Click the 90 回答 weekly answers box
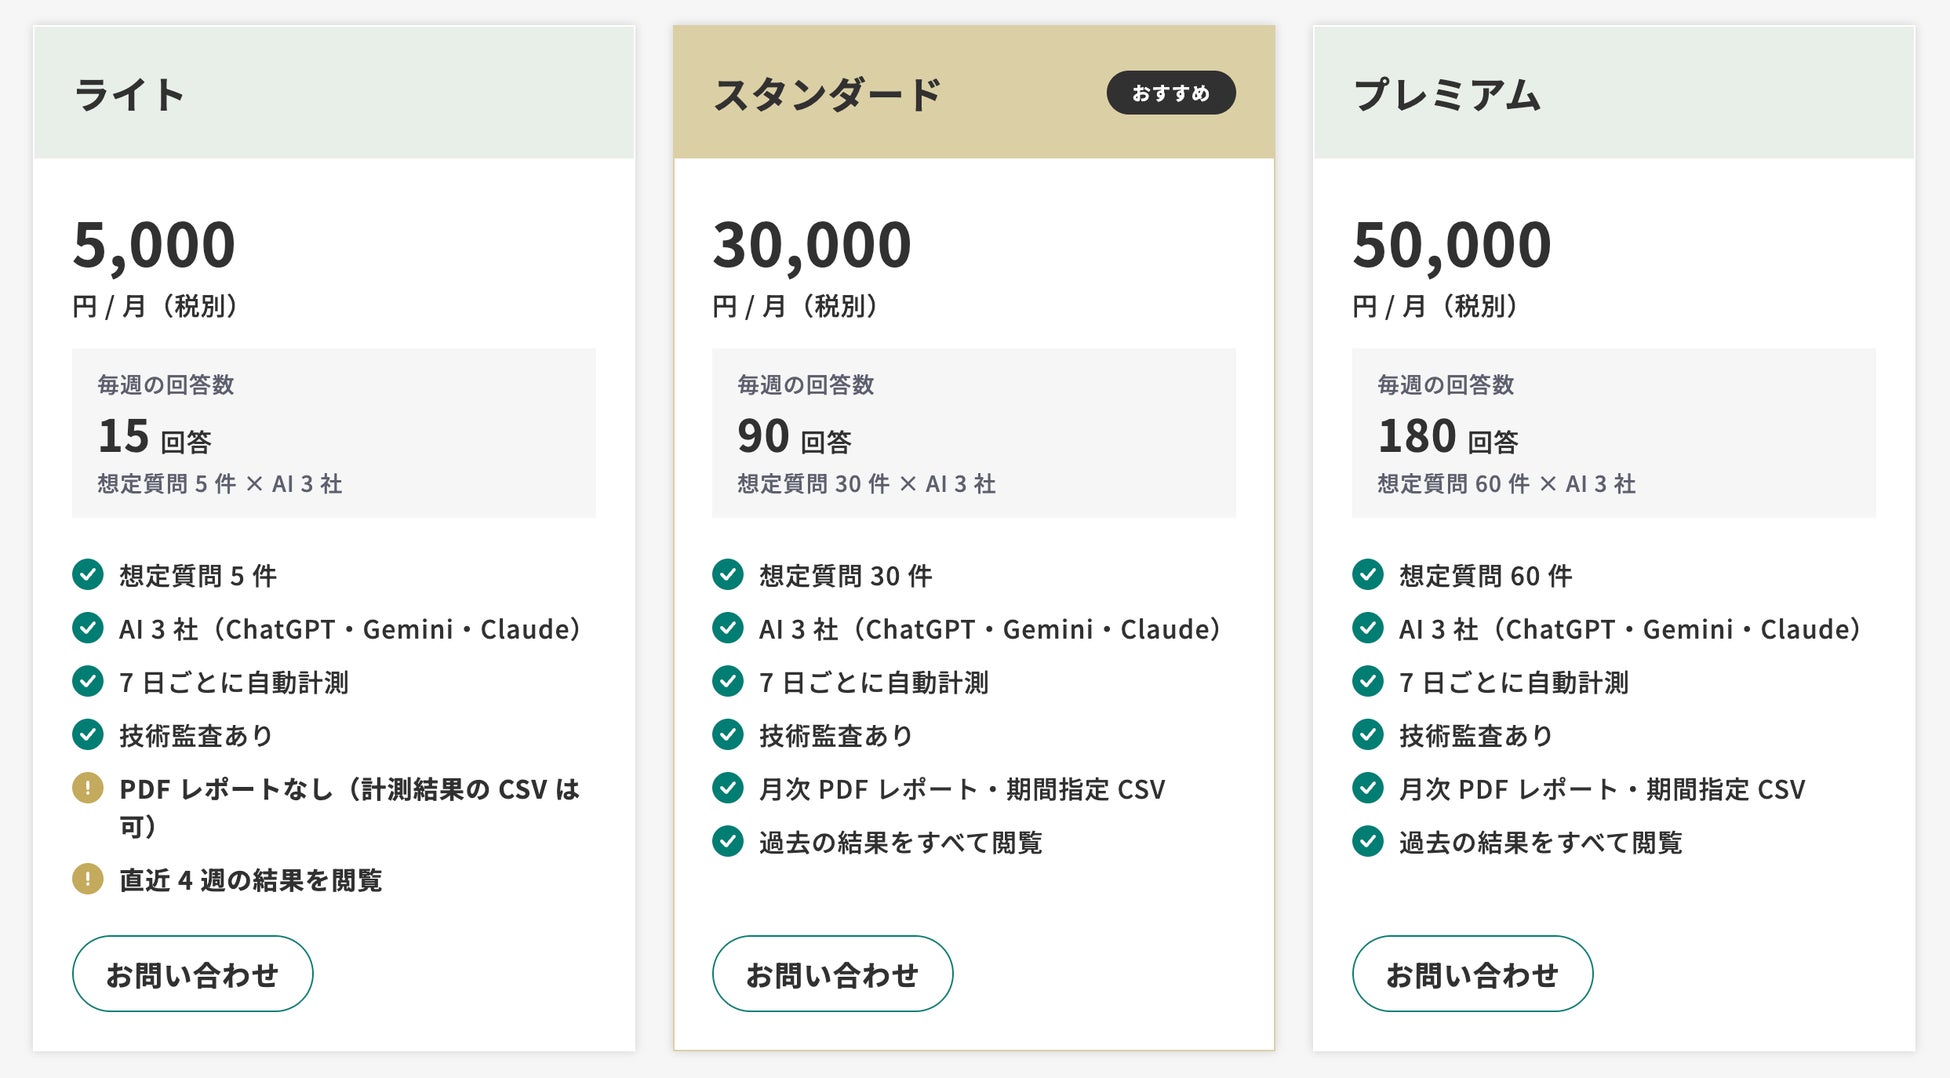 (x=974, y=433)
